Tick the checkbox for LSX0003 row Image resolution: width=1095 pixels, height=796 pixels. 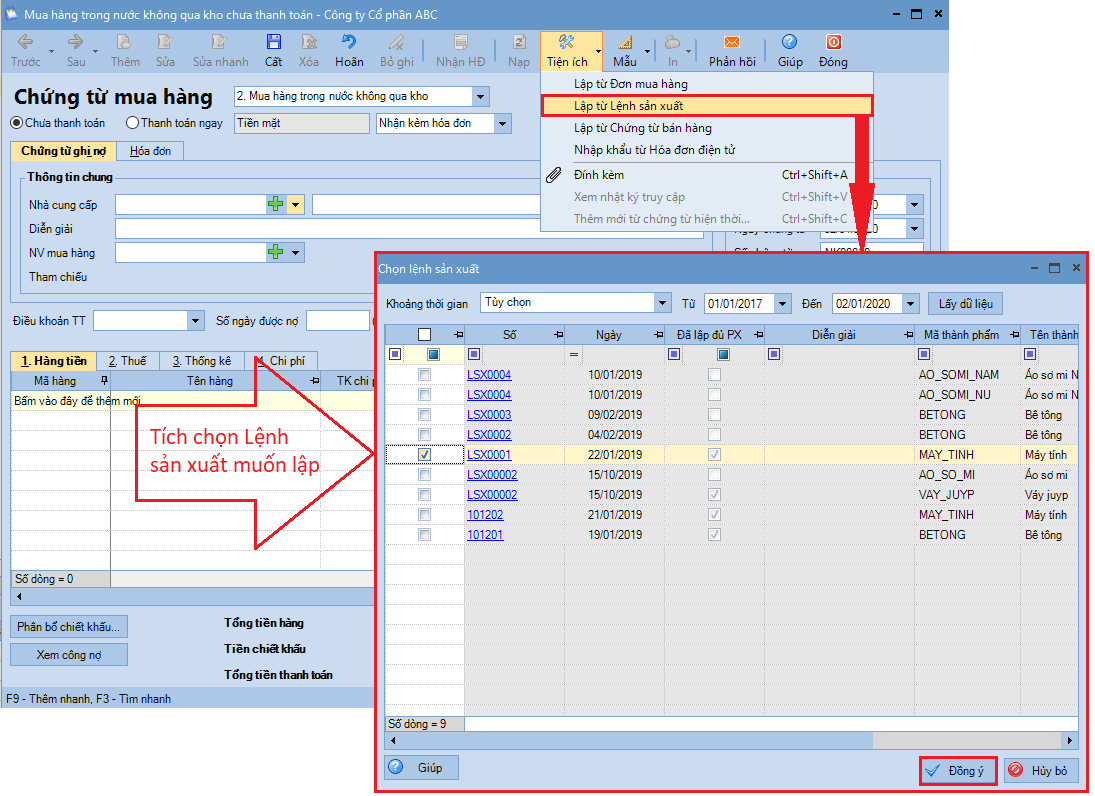coord(425,415)
